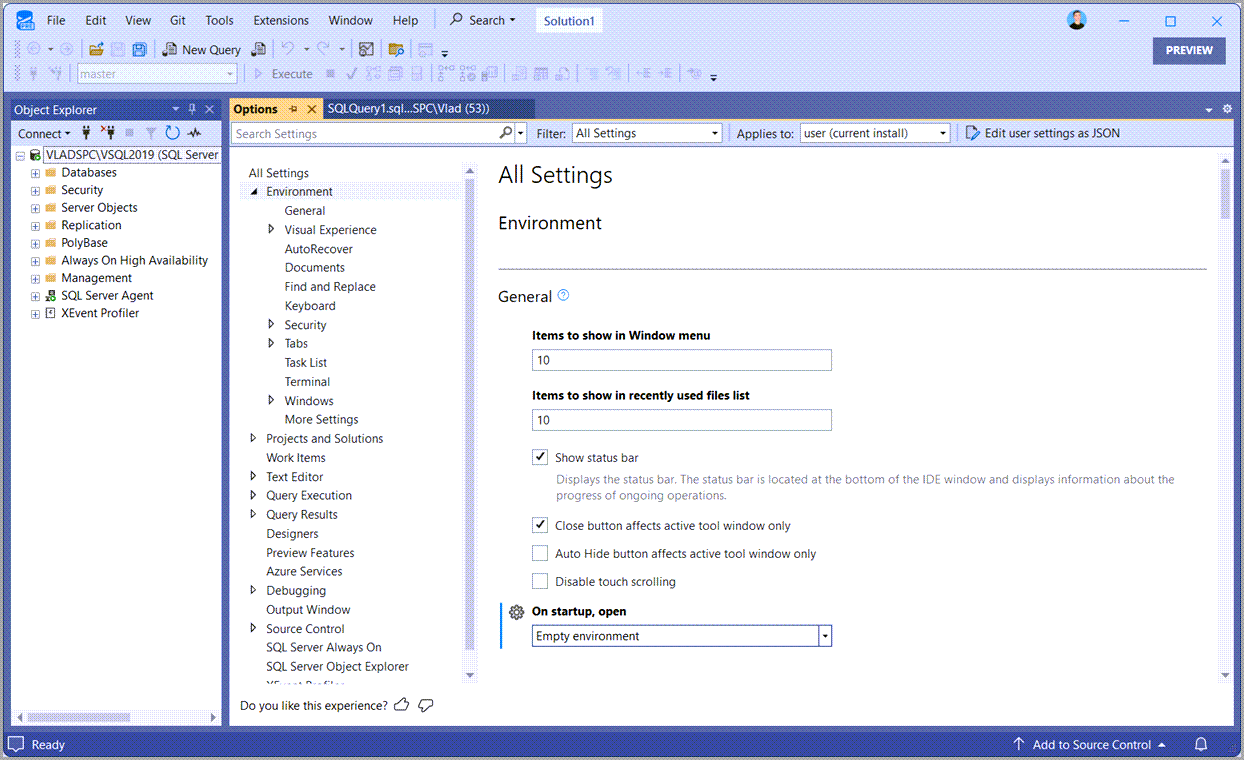Screen dimensions: 1244x760
Task: Expand the Query Execution settings node
Action: [253, 495]
